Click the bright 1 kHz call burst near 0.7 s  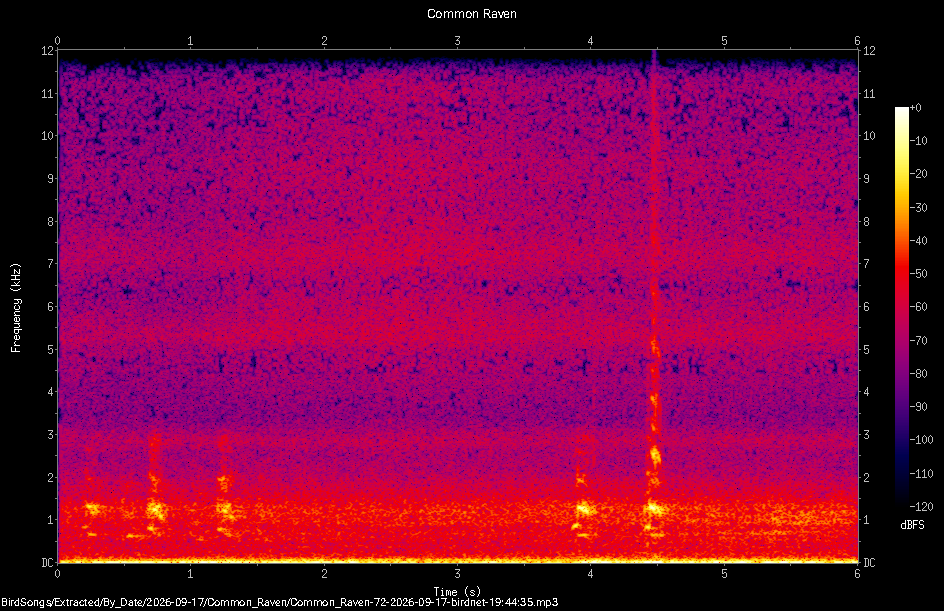(157, 510)
